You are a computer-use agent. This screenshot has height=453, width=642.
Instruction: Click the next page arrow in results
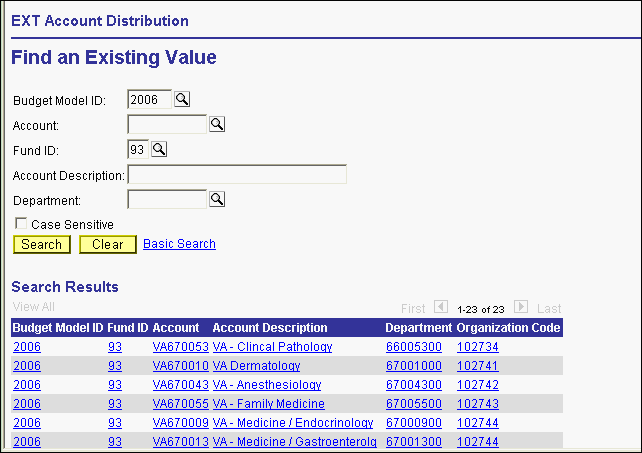[x=520, y=308]
